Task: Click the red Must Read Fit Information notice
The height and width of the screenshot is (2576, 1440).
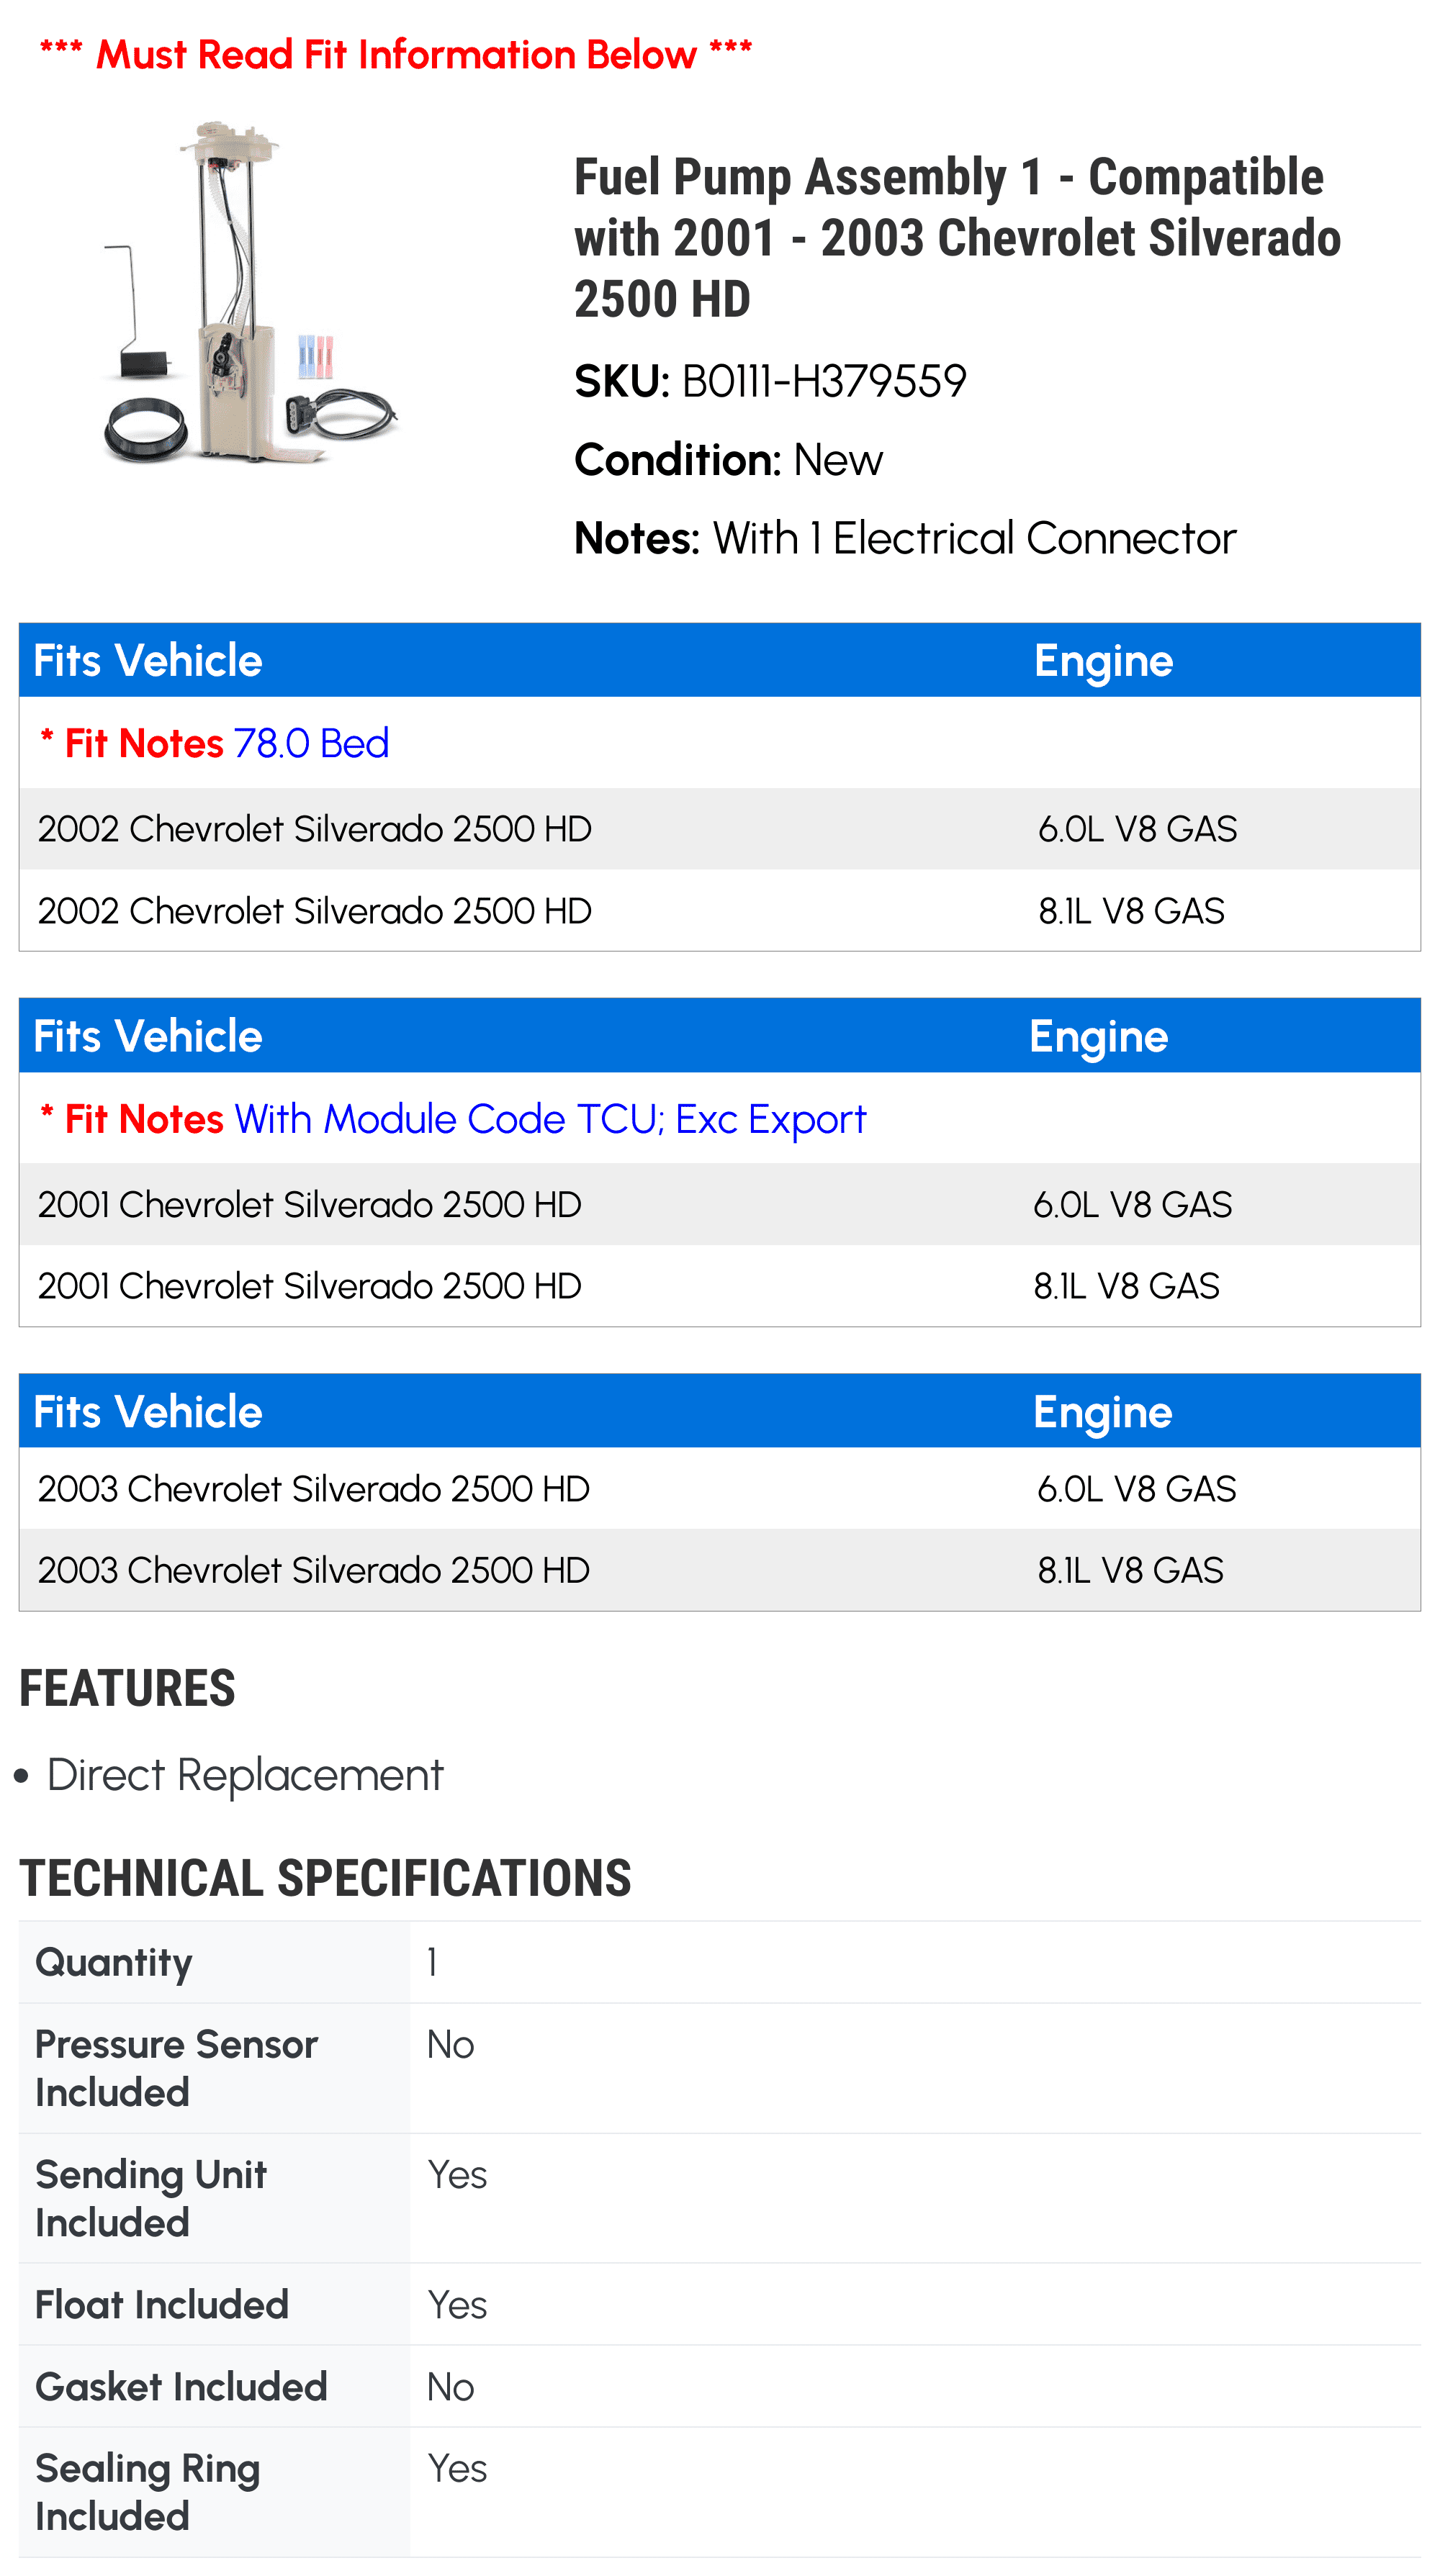Action: 396,54
